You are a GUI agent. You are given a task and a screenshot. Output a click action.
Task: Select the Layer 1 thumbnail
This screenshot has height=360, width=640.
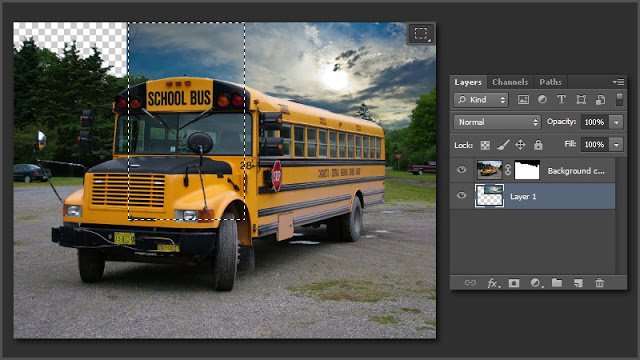(x=489, y=196)
